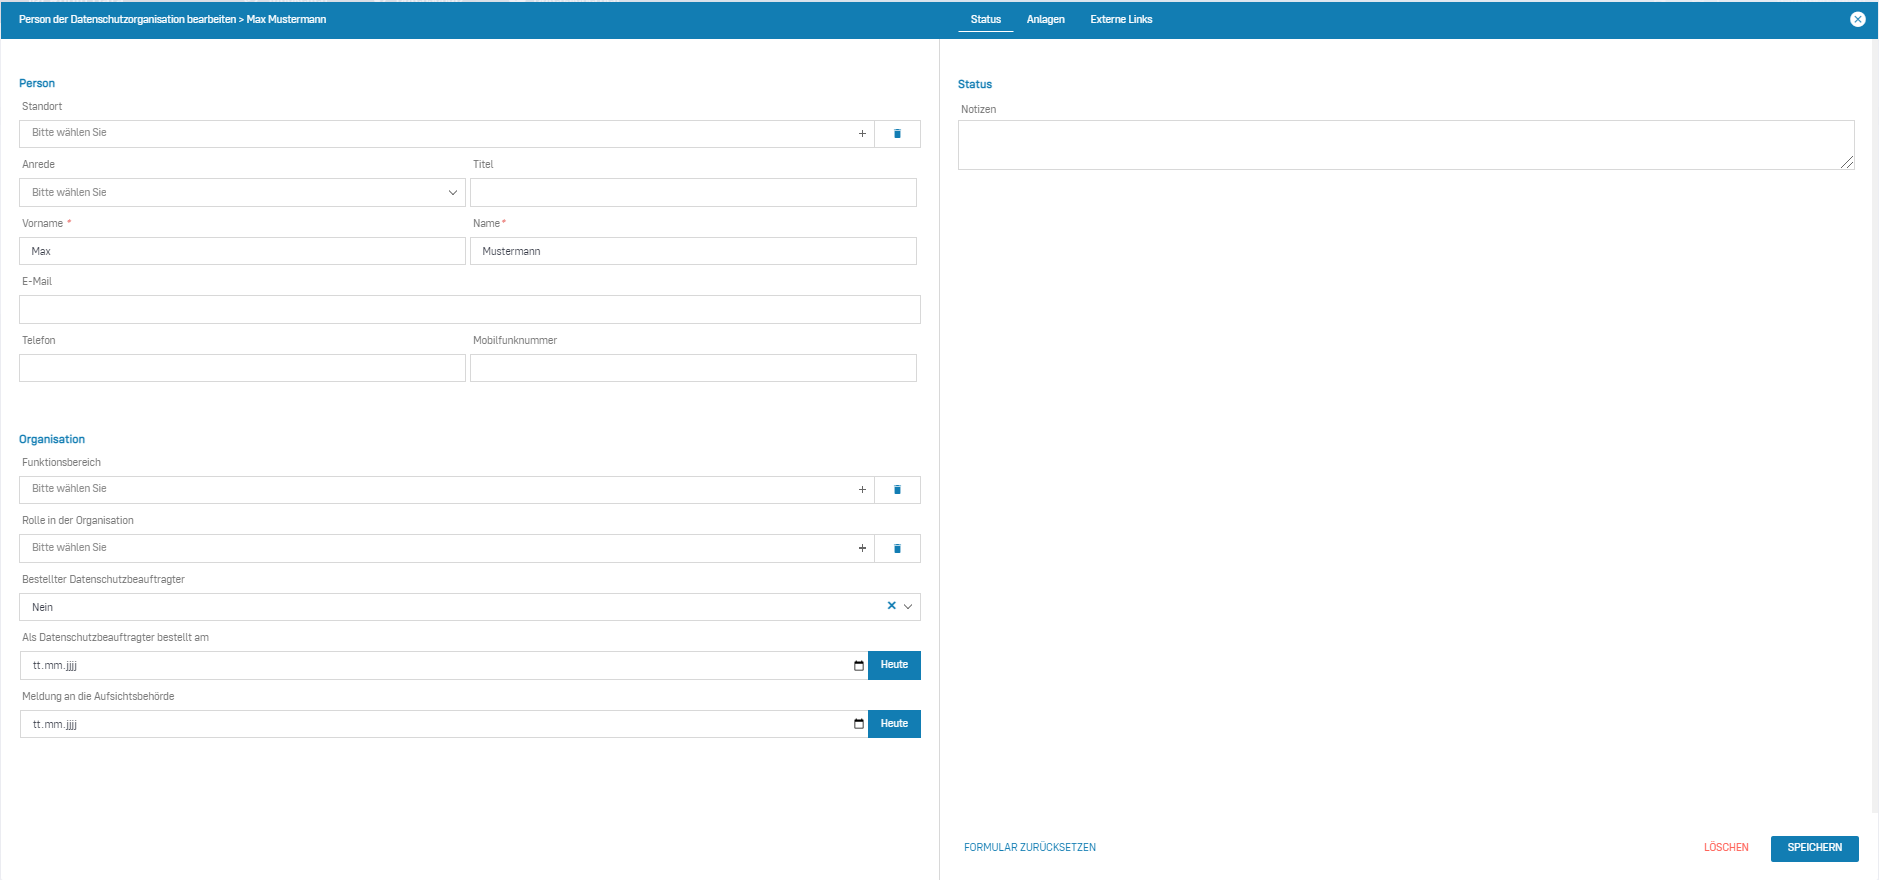Open calendar picker for Meldung an die Aufsichtsbehörde

click(858, 724)
